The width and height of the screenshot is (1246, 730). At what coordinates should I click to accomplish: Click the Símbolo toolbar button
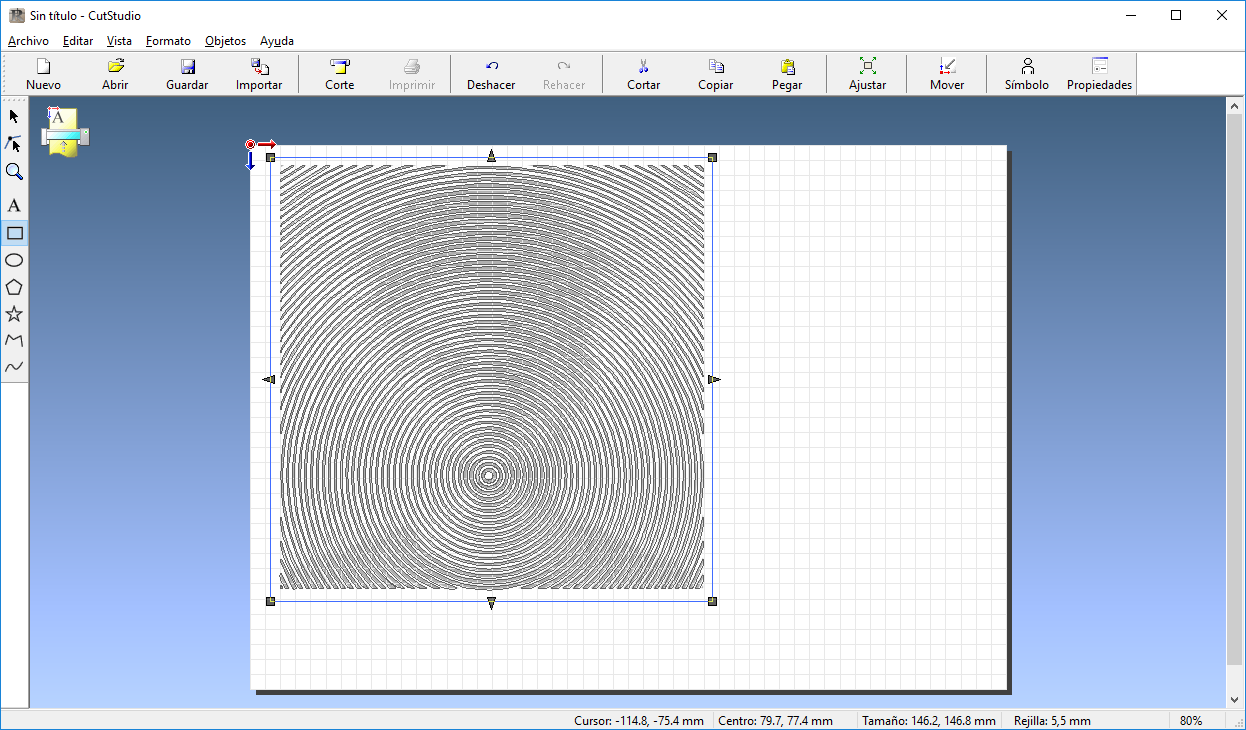(1027, 74)
